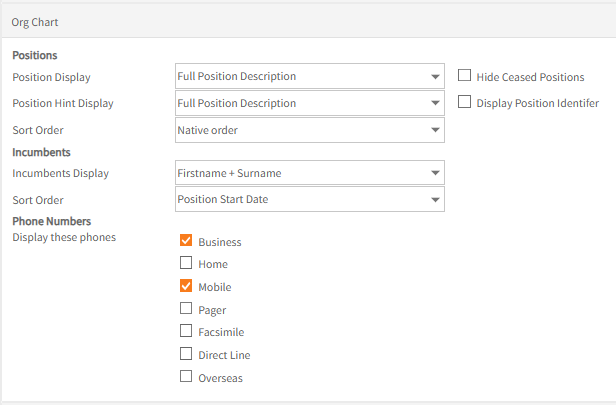Select the Direct Line checkbox
Image resolution: width=616 pixels, height=405 pixels.
186,354
